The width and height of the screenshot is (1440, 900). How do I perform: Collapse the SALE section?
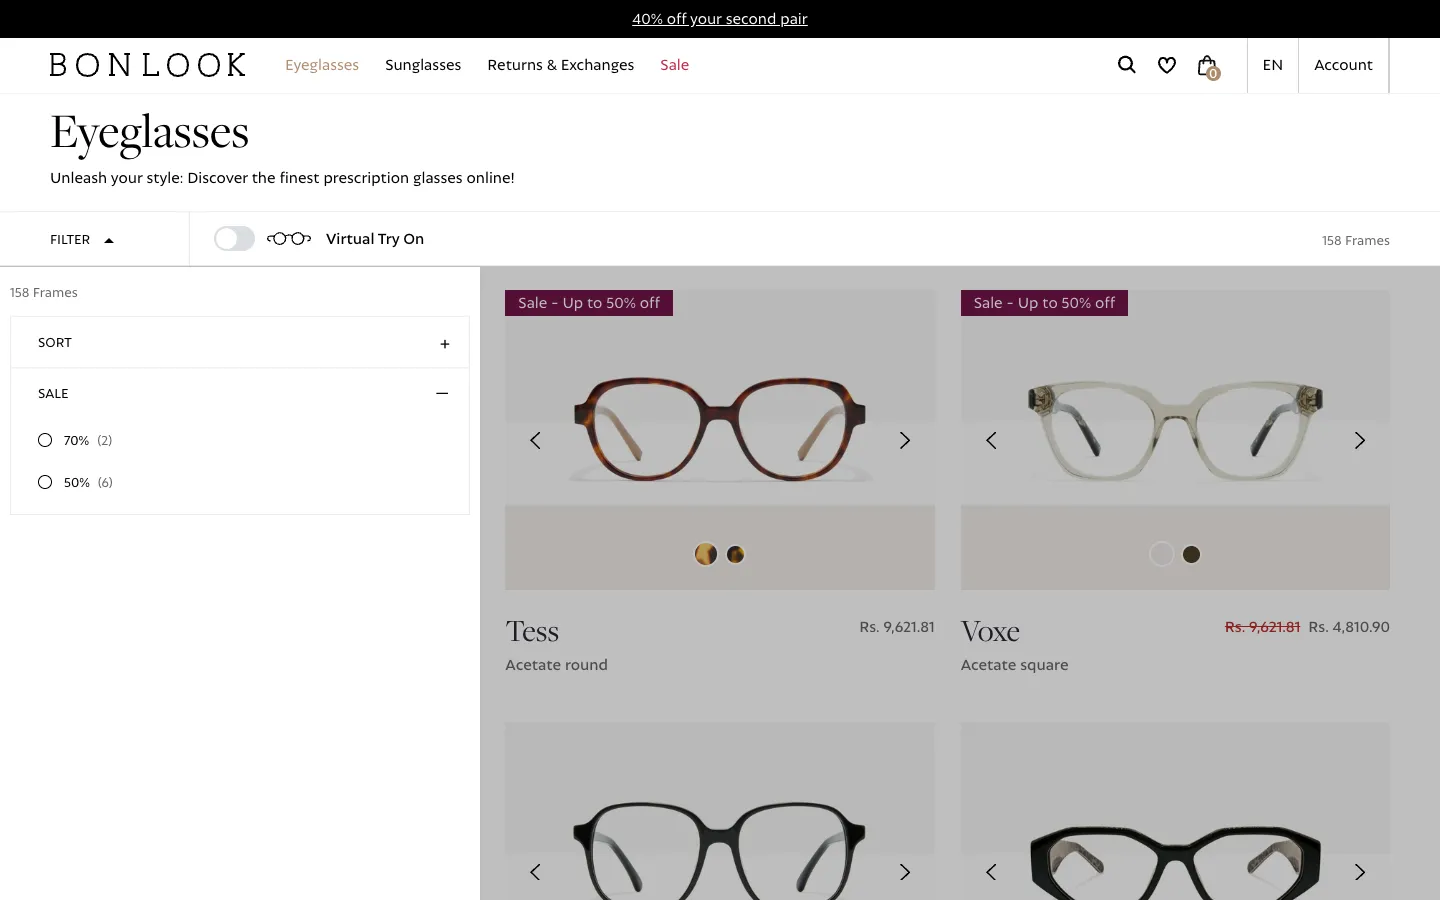[x=240, y=394]
